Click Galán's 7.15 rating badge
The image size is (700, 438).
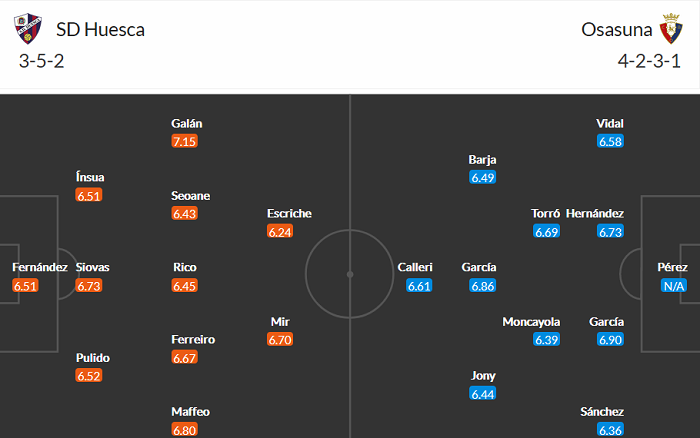click(185, 141)
